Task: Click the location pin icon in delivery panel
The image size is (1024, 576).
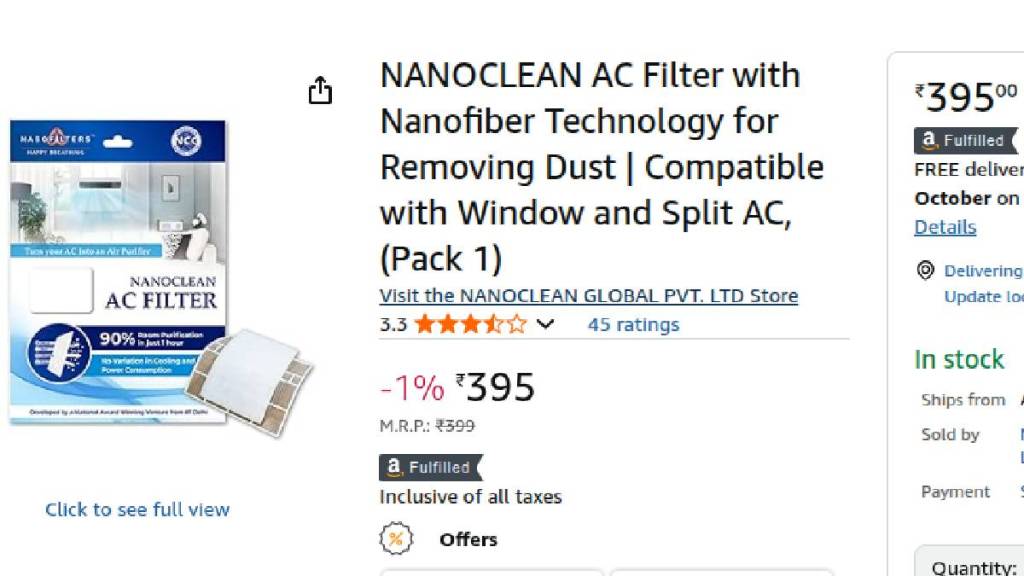Action: (926, 271)
